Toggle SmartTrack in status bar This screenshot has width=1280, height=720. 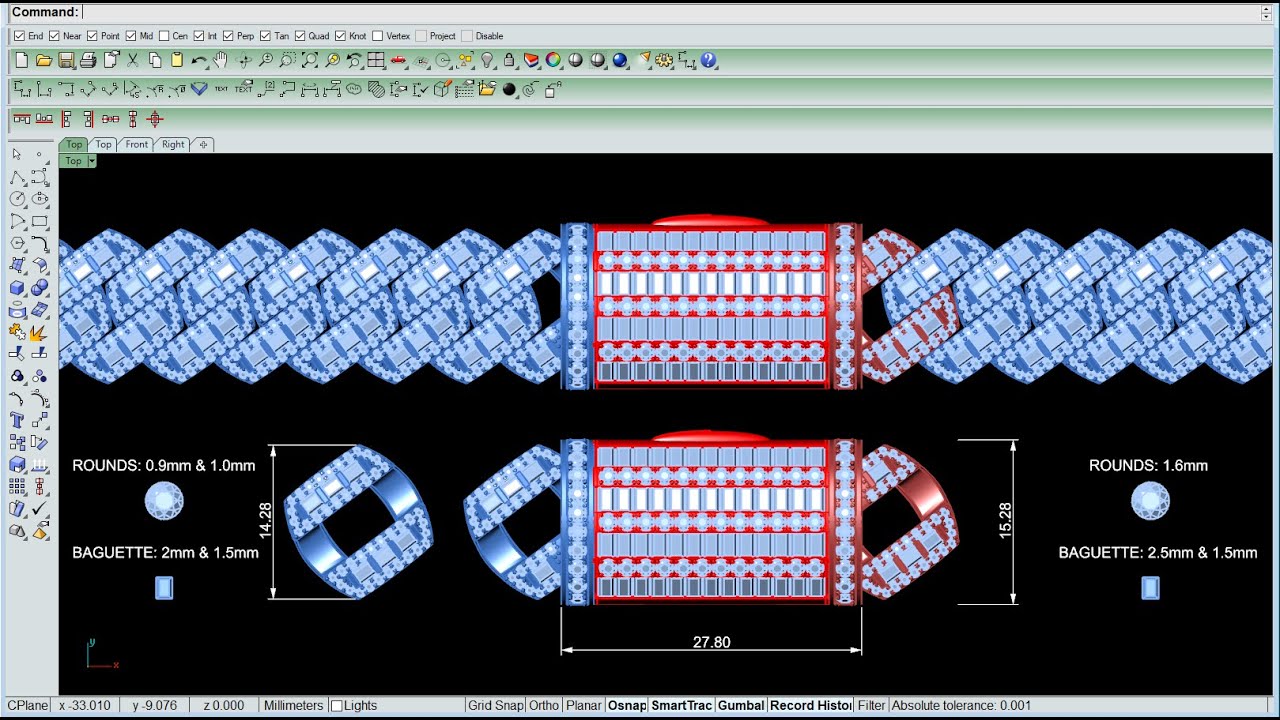[682, 705]
